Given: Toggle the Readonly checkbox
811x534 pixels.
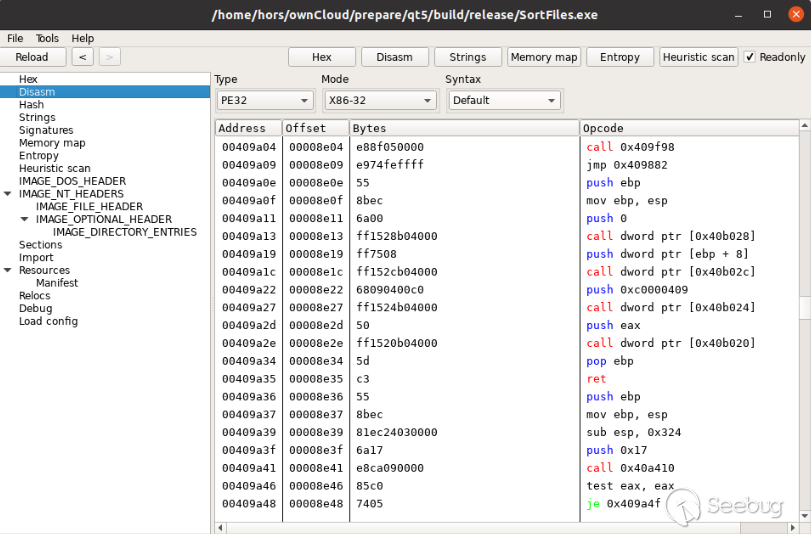Looking at the screenshot, I should [750, 57].
